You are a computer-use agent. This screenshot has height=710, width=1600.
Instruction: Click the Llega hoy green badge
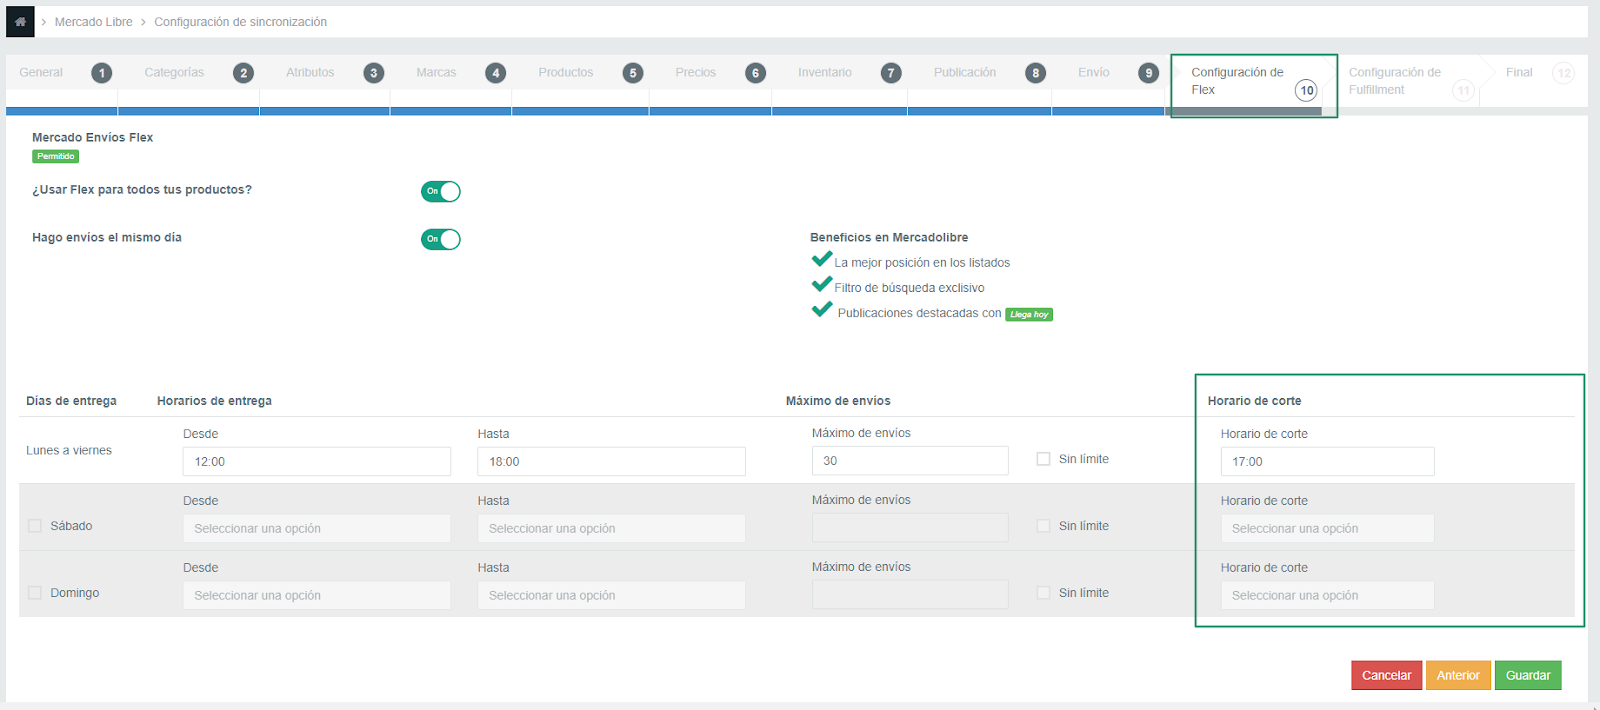point(1029,314)
